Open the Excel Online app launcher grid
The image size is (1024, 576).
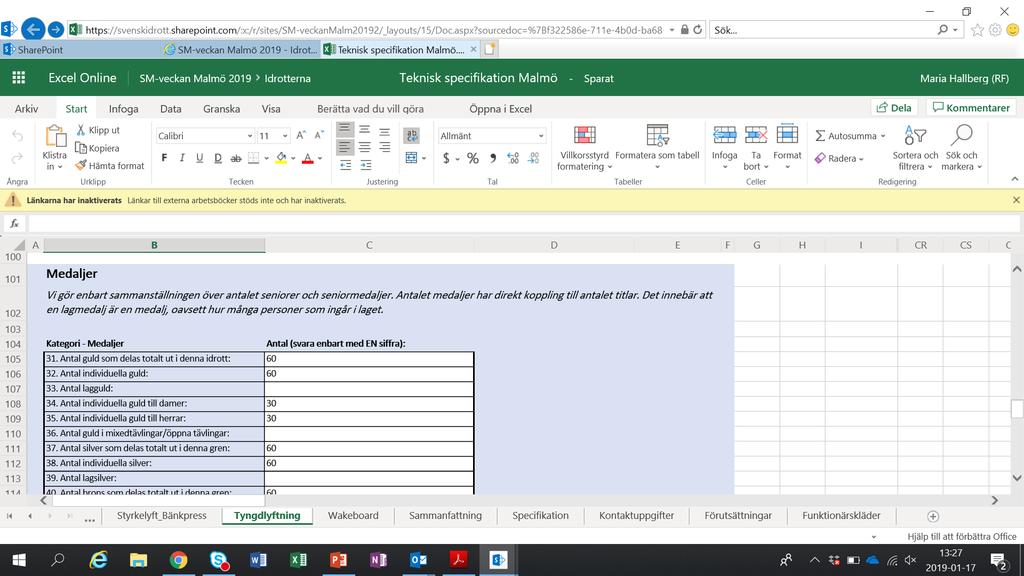pyautogui.click(x=18, y=78)
